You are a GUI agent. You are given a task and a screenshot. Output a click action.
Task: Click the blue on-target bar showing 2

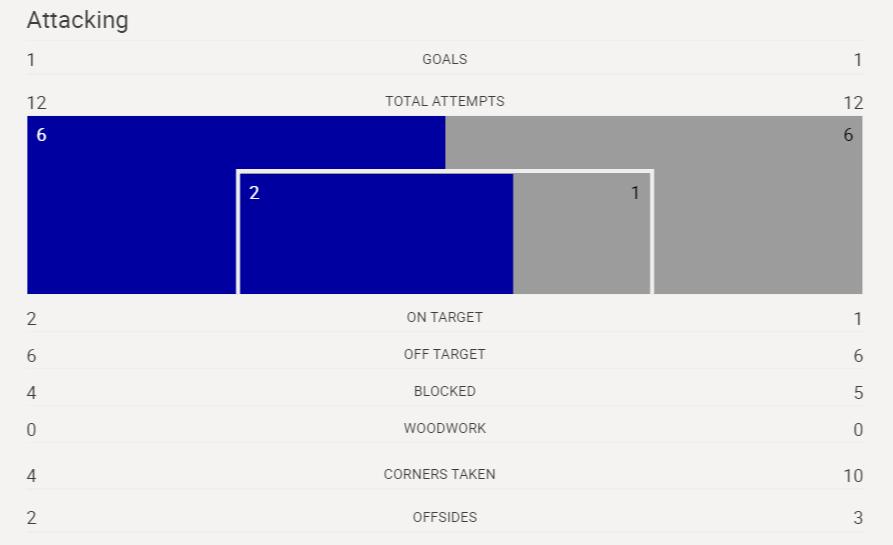[x=376, y=233]
